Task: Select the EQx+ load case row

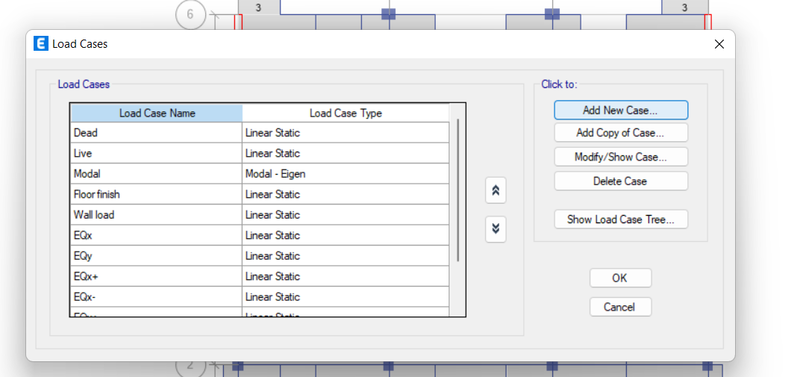Action: [260, 277]
